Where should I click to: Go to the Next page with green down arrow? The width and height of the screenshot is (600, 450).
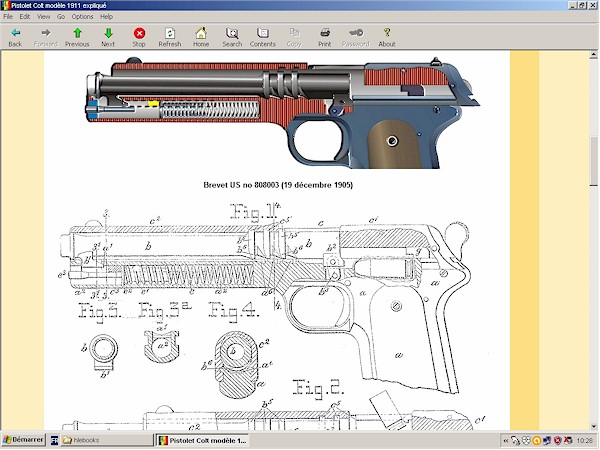pyautogui.click(x=108, y=37)
